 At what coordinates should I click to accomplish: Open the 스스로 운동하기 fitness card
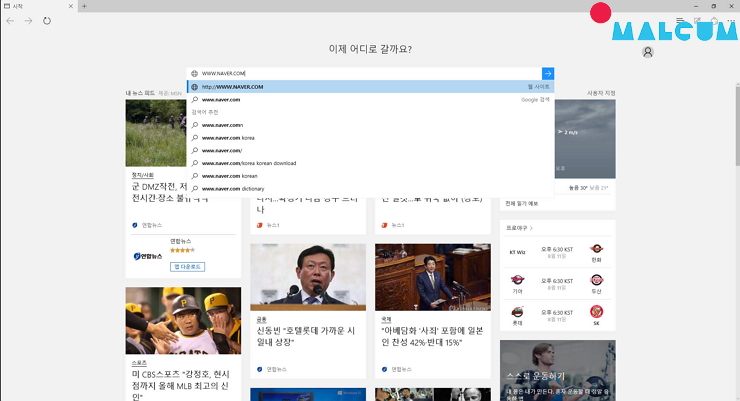(557, 371)
